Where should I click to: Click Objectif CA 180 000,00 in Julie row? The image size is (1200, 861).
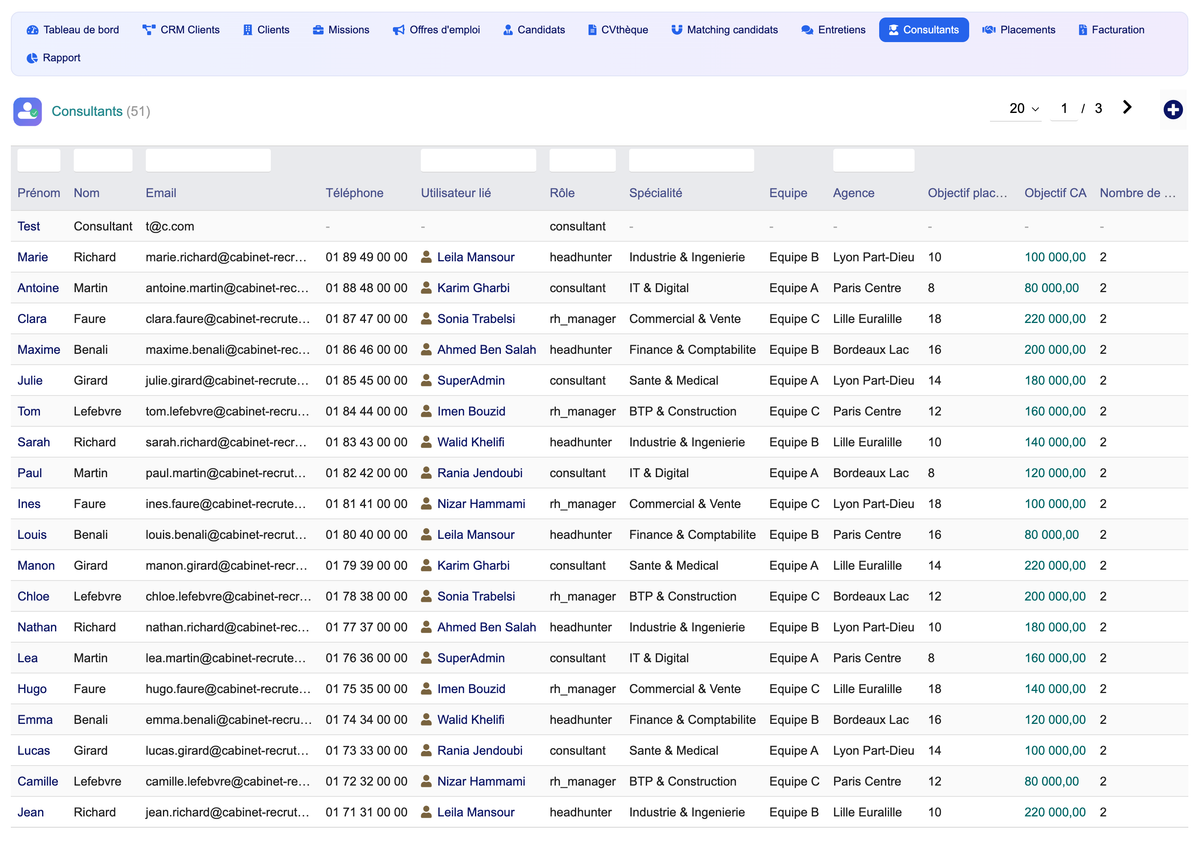click(1055, 380)
